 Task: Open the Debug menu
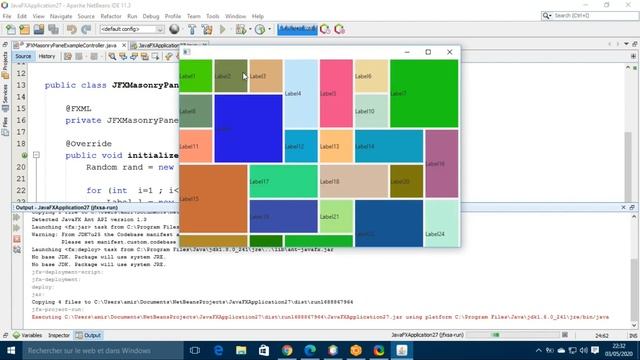151,16
